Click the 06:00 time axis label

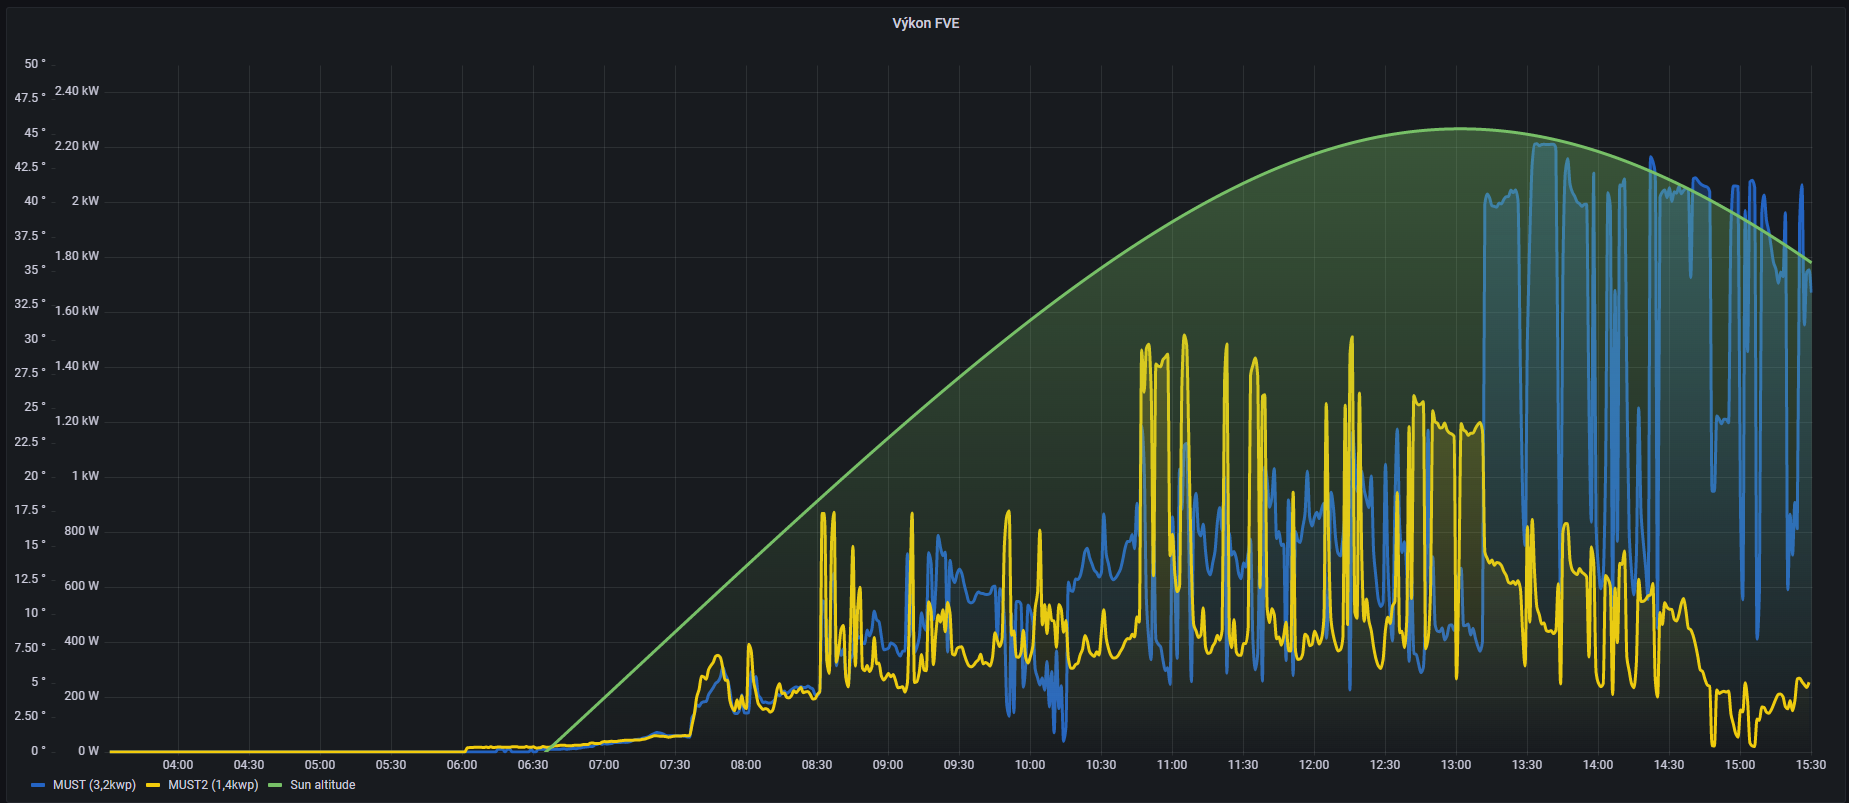click(x=462, y=765)
